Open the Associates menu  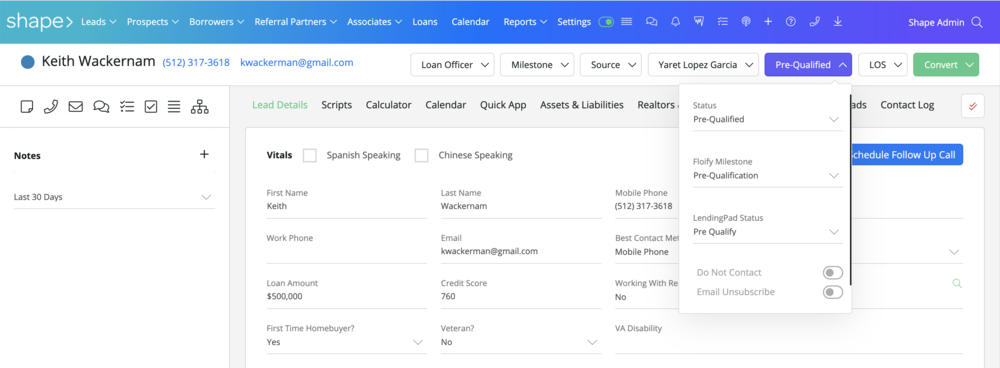pyautogui.click(x=374, y=22)
